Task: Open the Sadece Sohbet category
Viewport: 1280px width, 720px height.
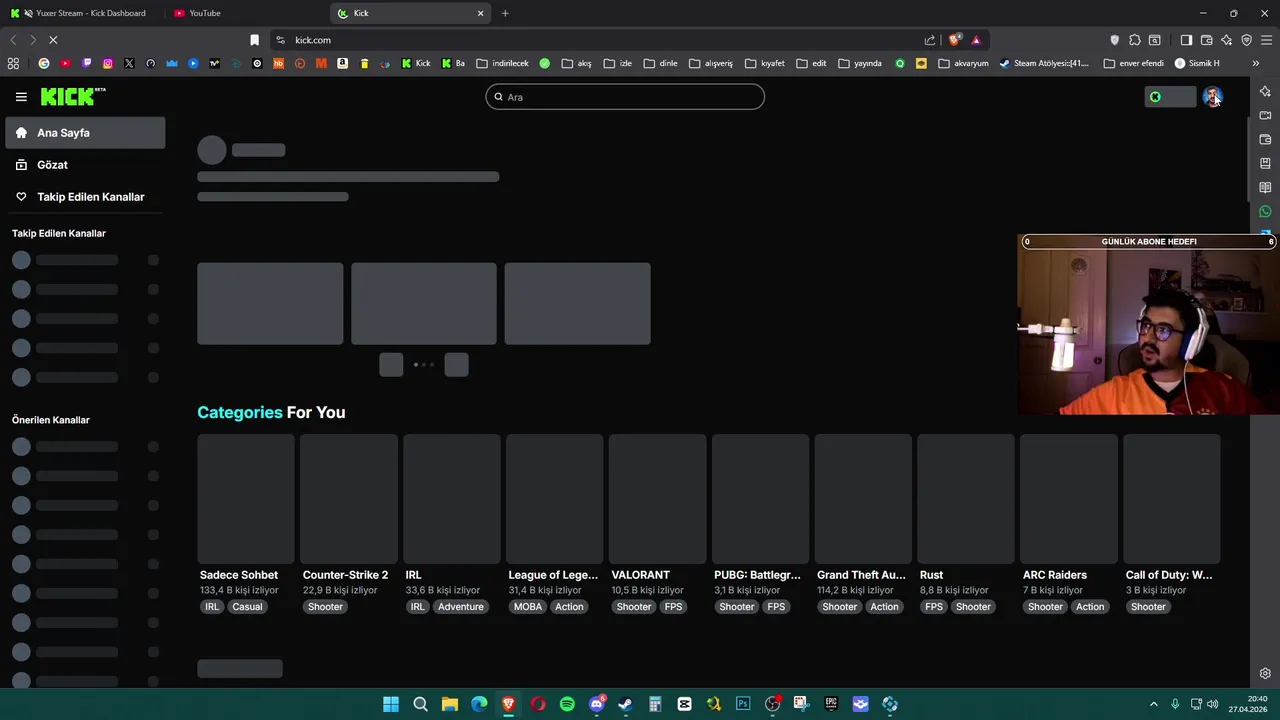Action: (239, 575)
